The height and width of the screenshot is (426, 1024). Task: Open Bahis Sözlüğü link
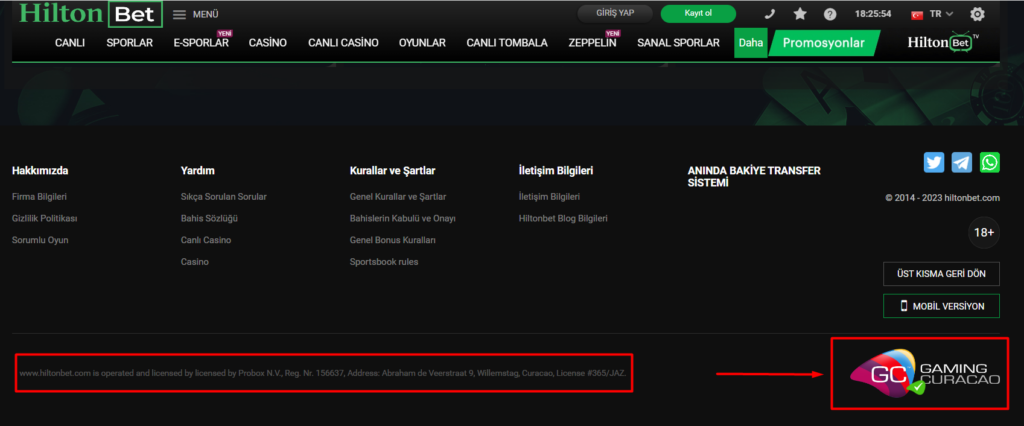pos(209,218)
